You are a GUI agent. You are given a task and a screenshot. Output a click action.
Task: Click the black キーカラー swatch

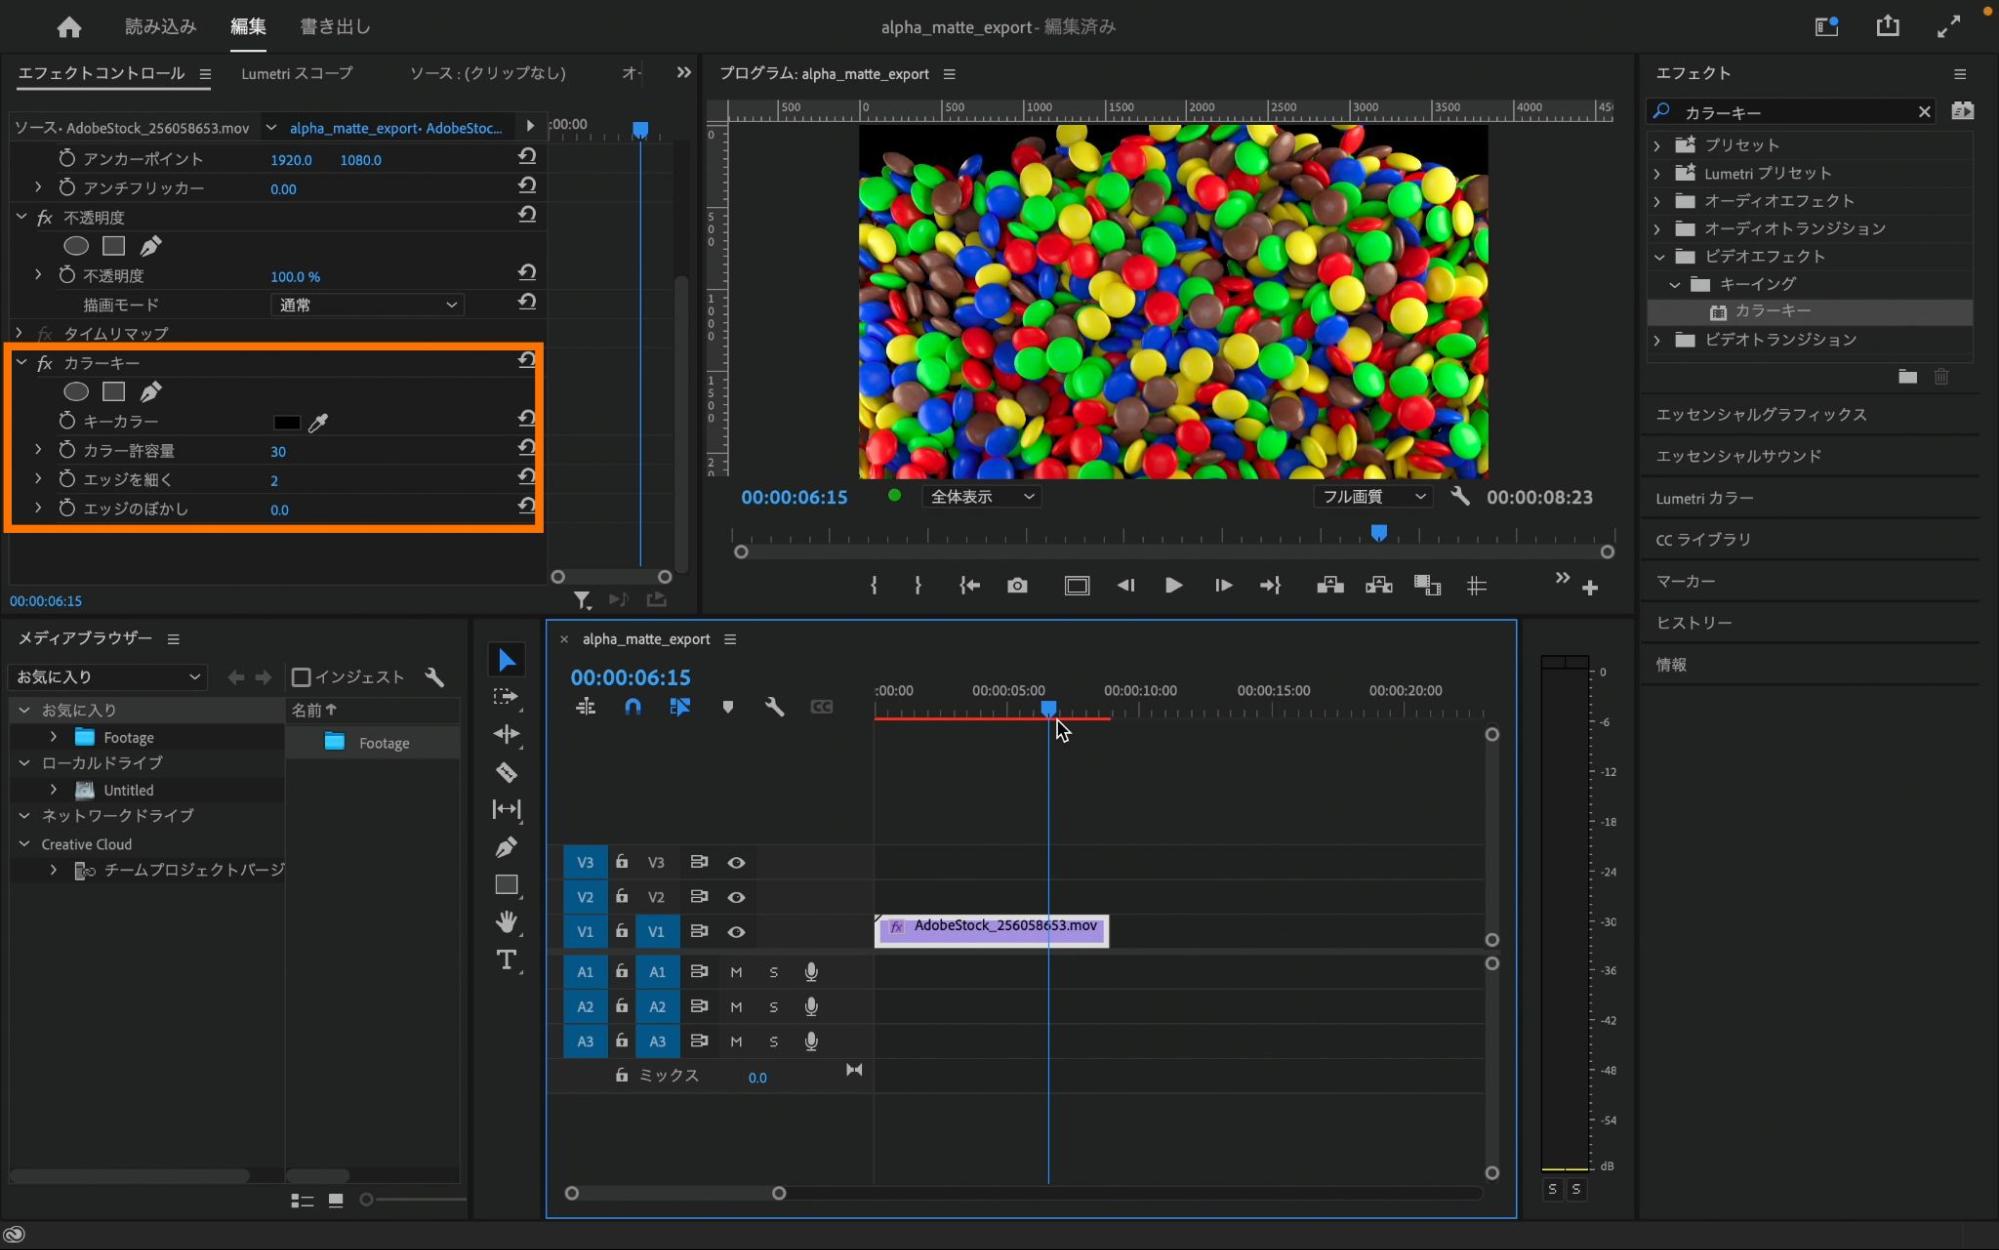coord(287,423)
